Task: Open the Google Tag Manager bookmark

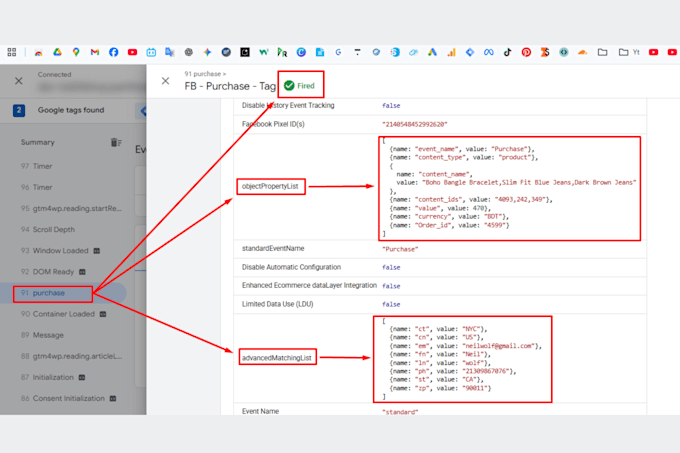Action: (x=470, y=52)
